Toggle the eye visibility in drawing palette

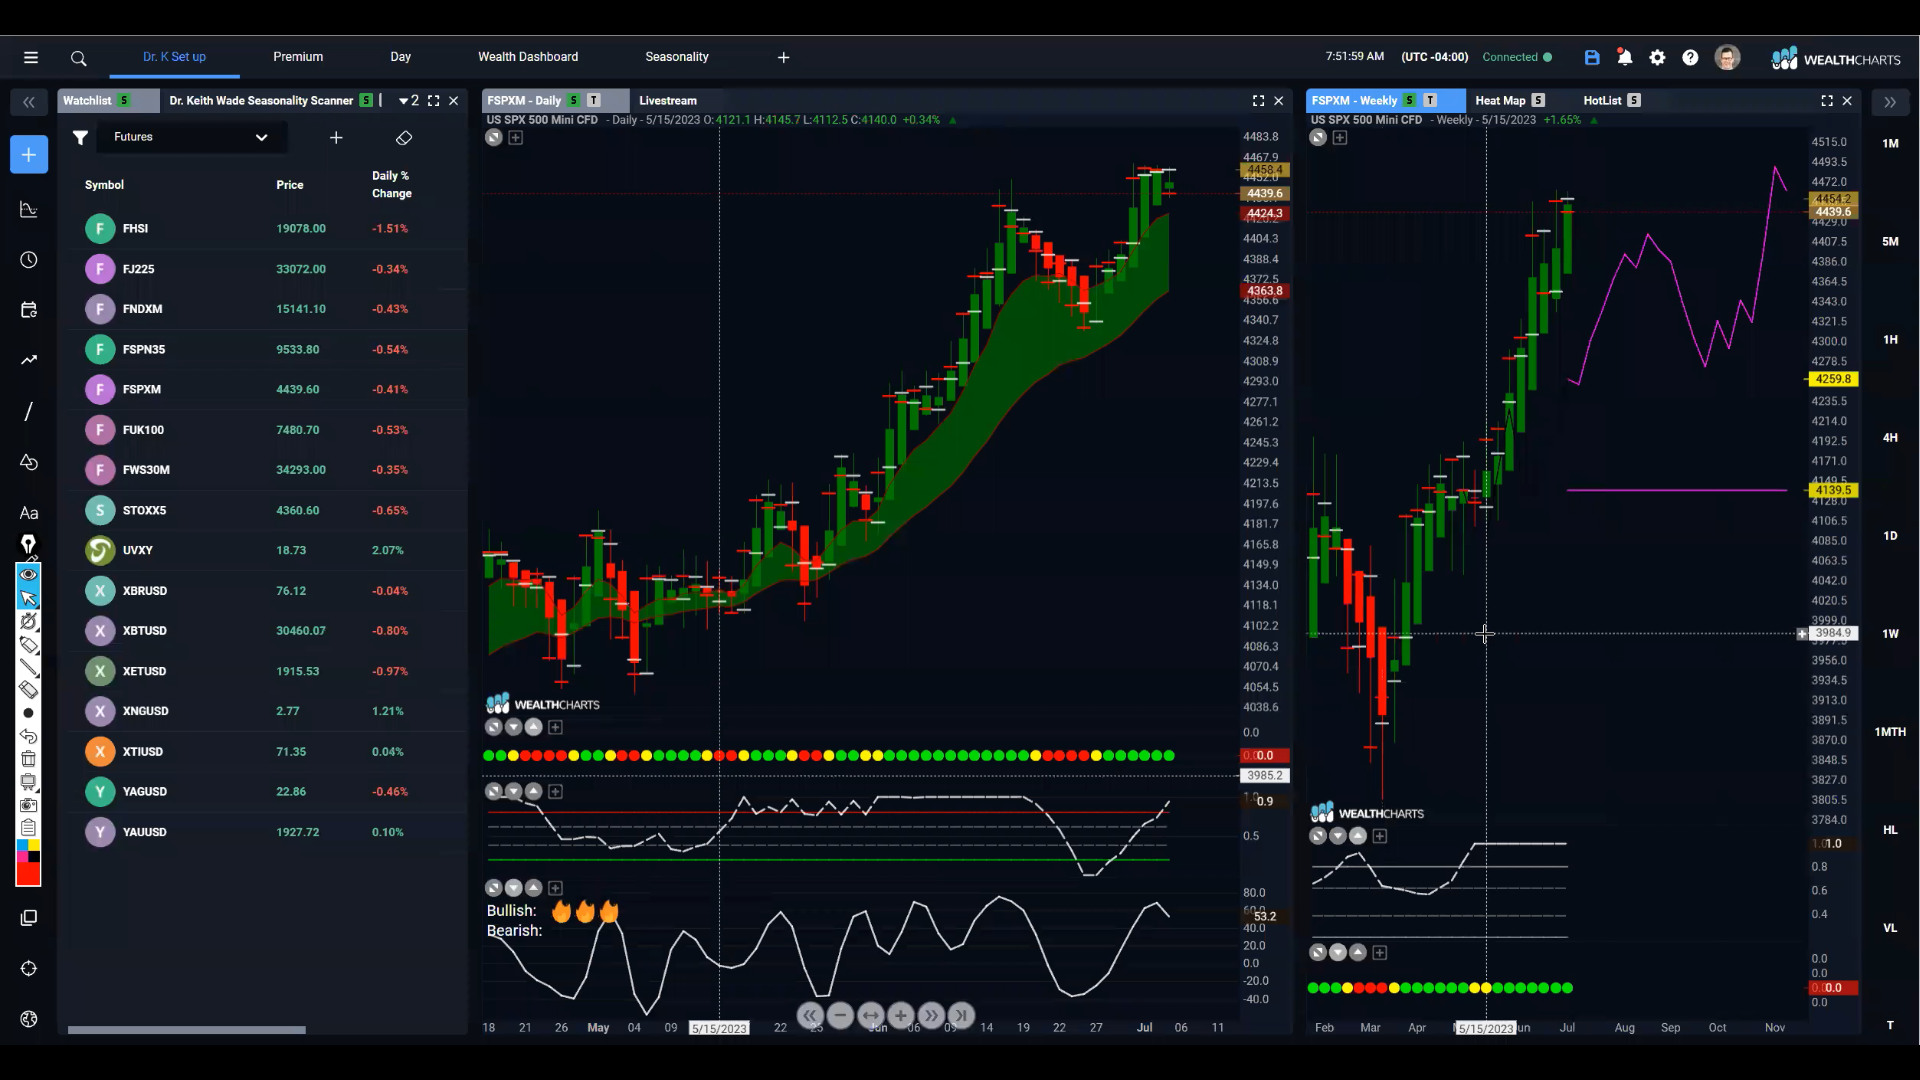[x=28, y=574]
